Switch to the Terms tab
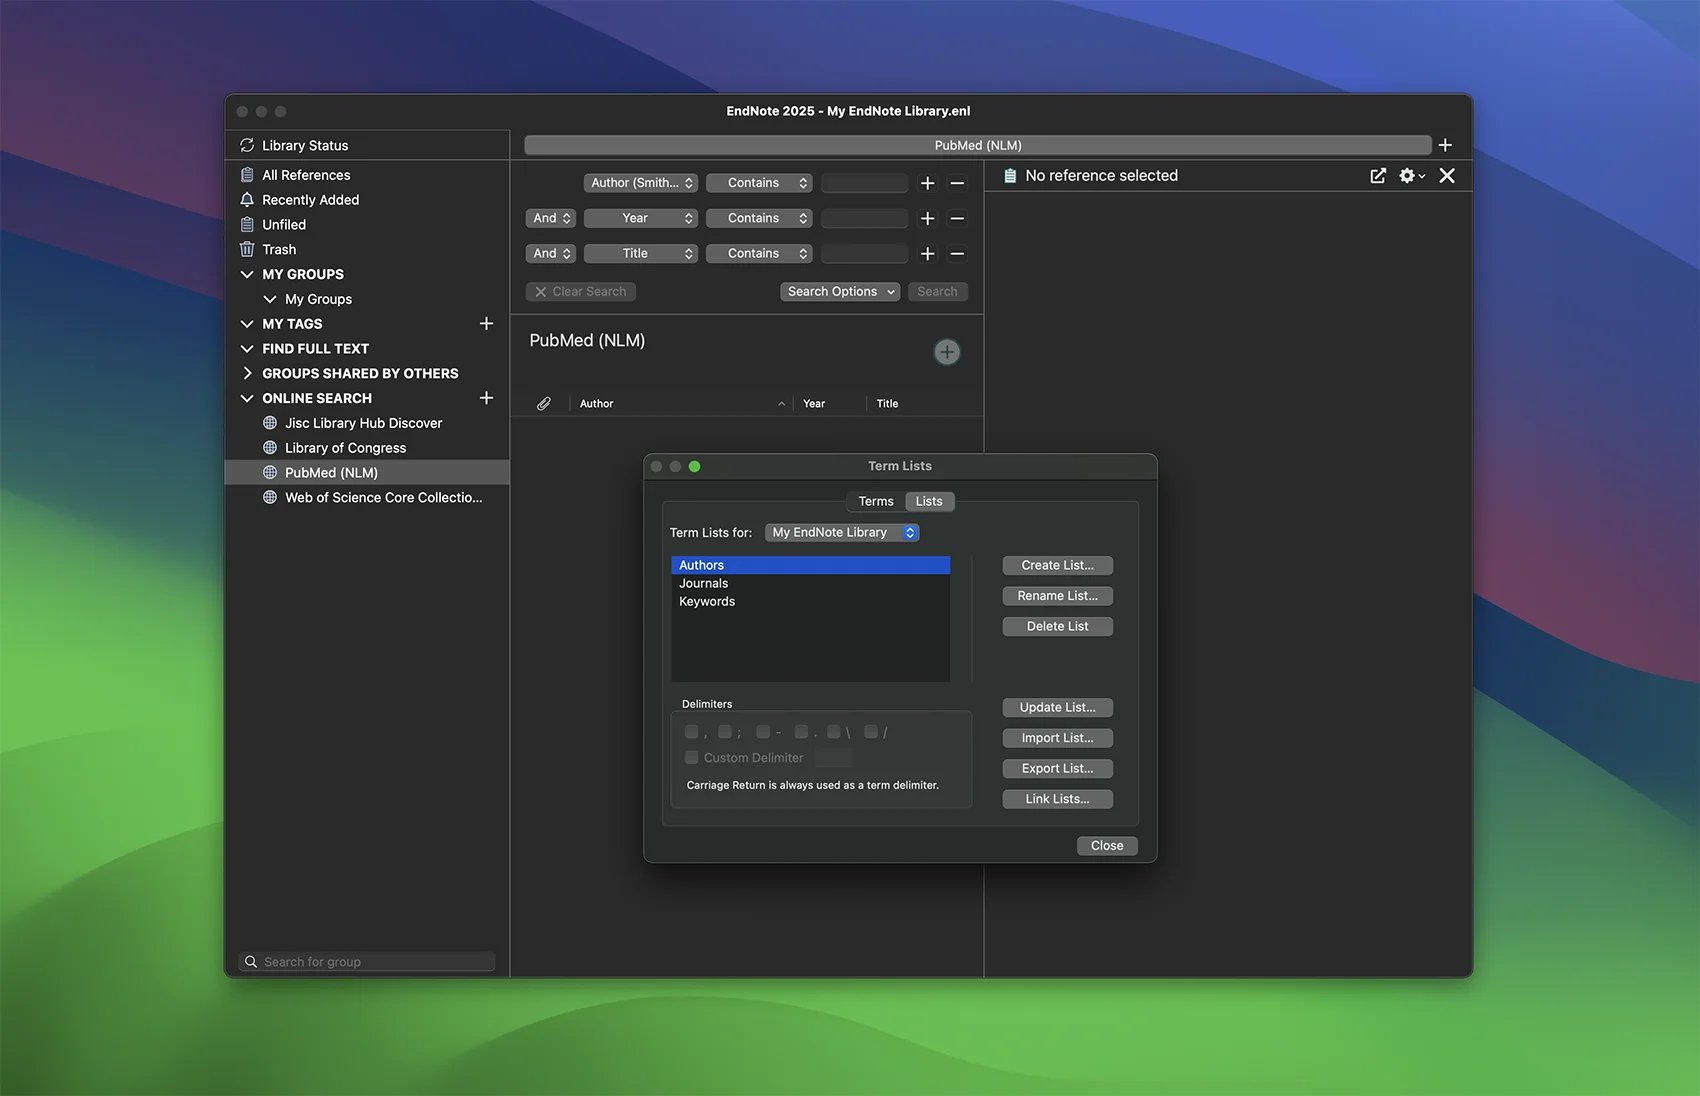 (x=876, y=502)
